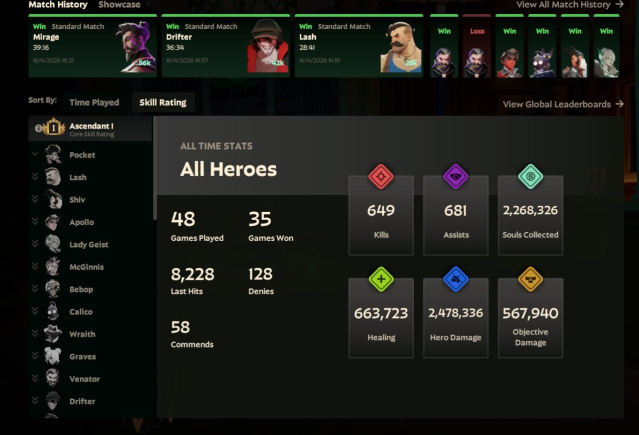Click the orange Objective Damage icon
The height and width of the screenshot is (435, 639).
coord(530,279)
